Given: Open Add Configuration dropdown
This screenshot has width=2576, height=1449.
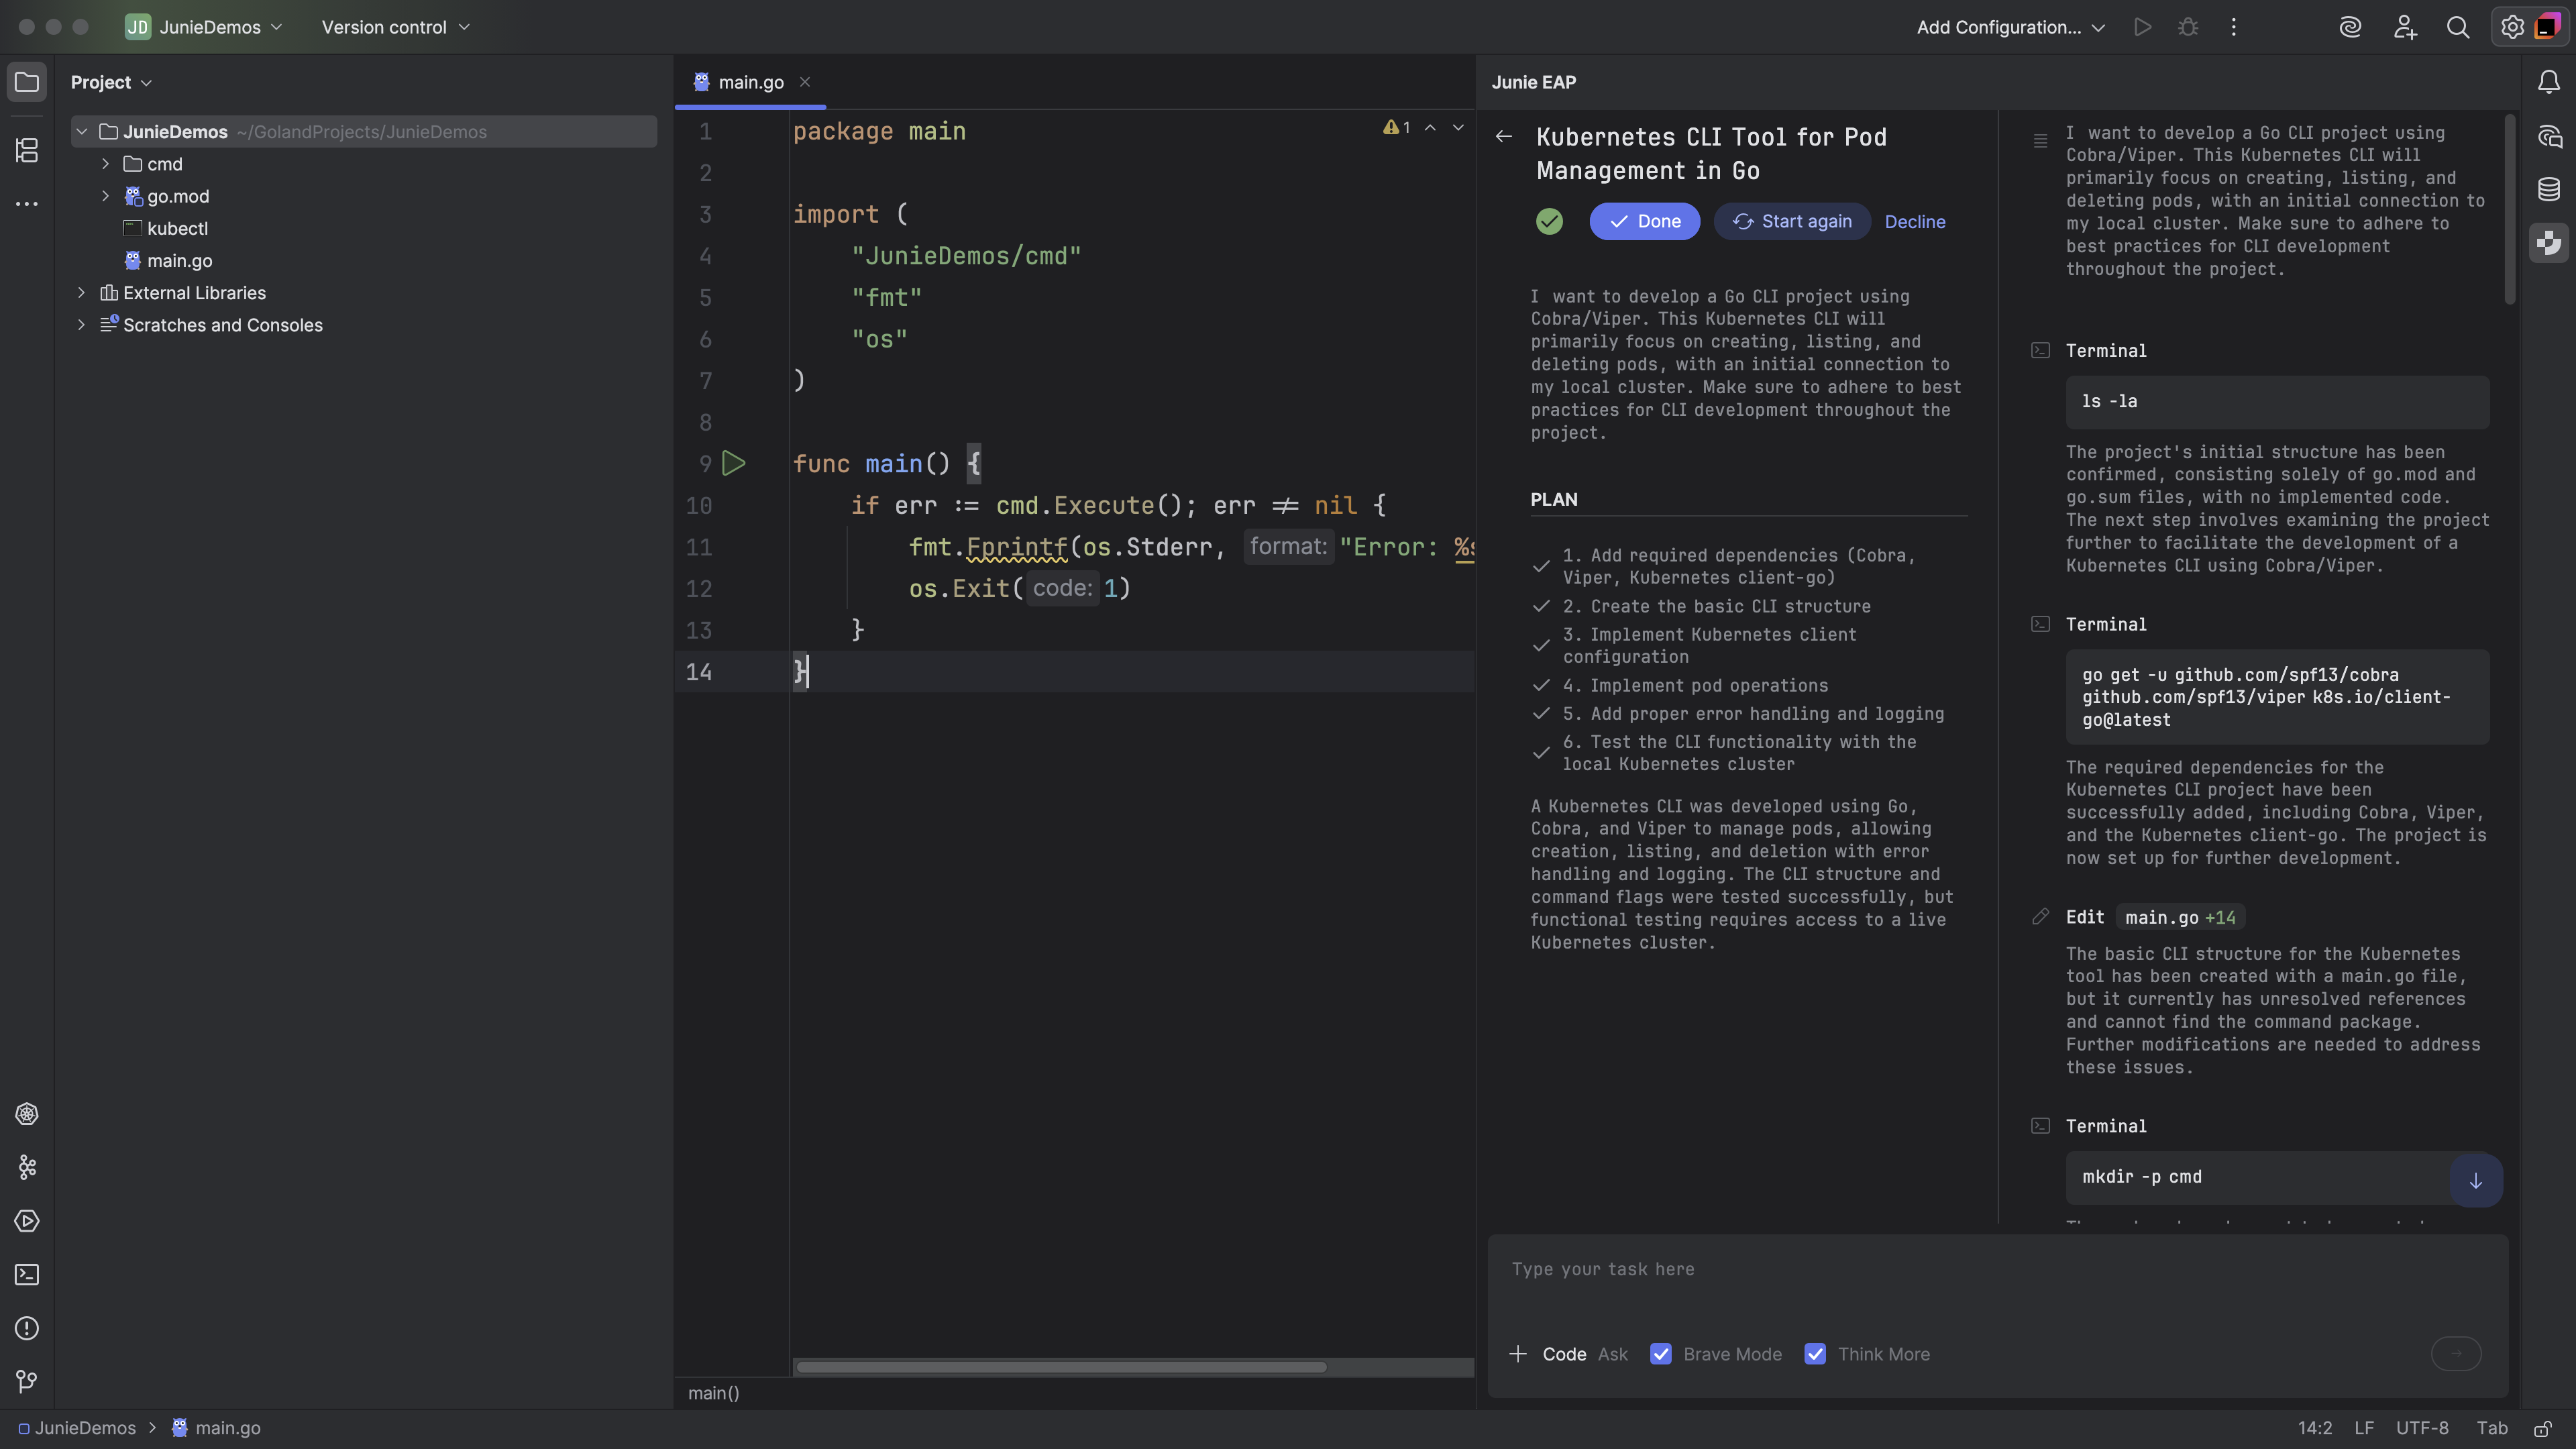Looking at the screenshot, I should pyautogui.click(x=2010, y=27).
